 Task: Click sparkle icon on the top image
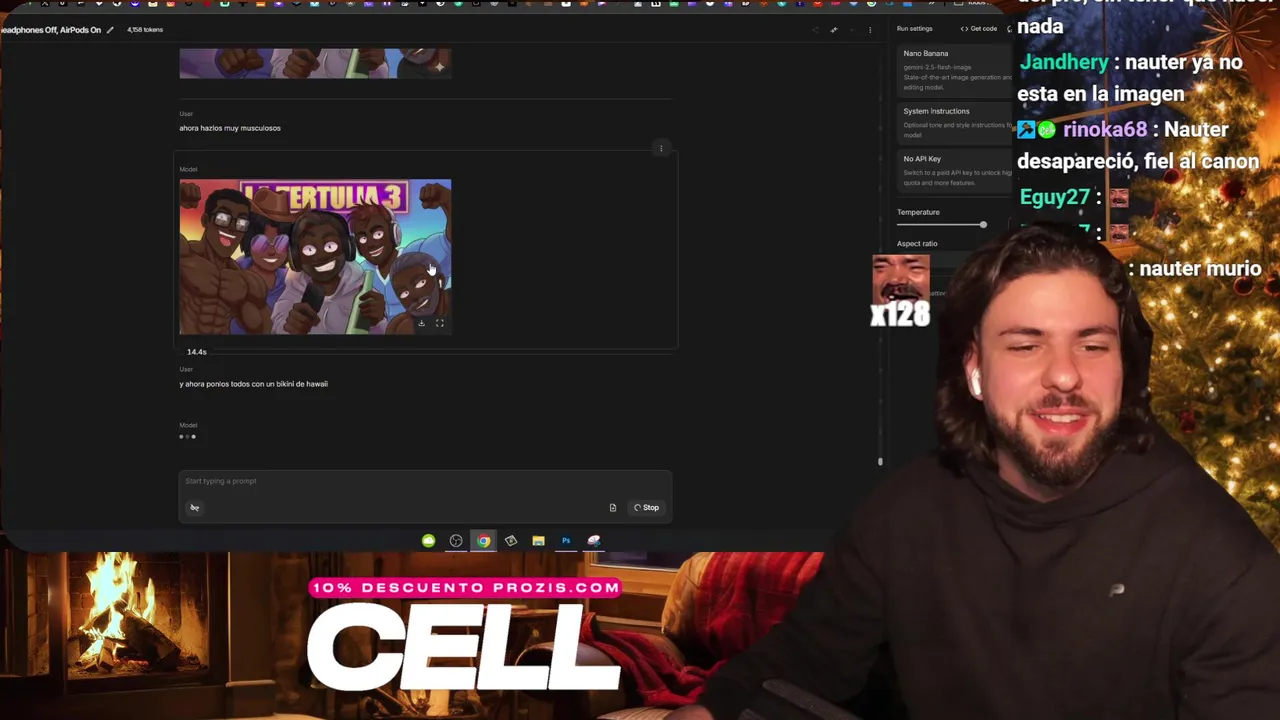point(439,67)
